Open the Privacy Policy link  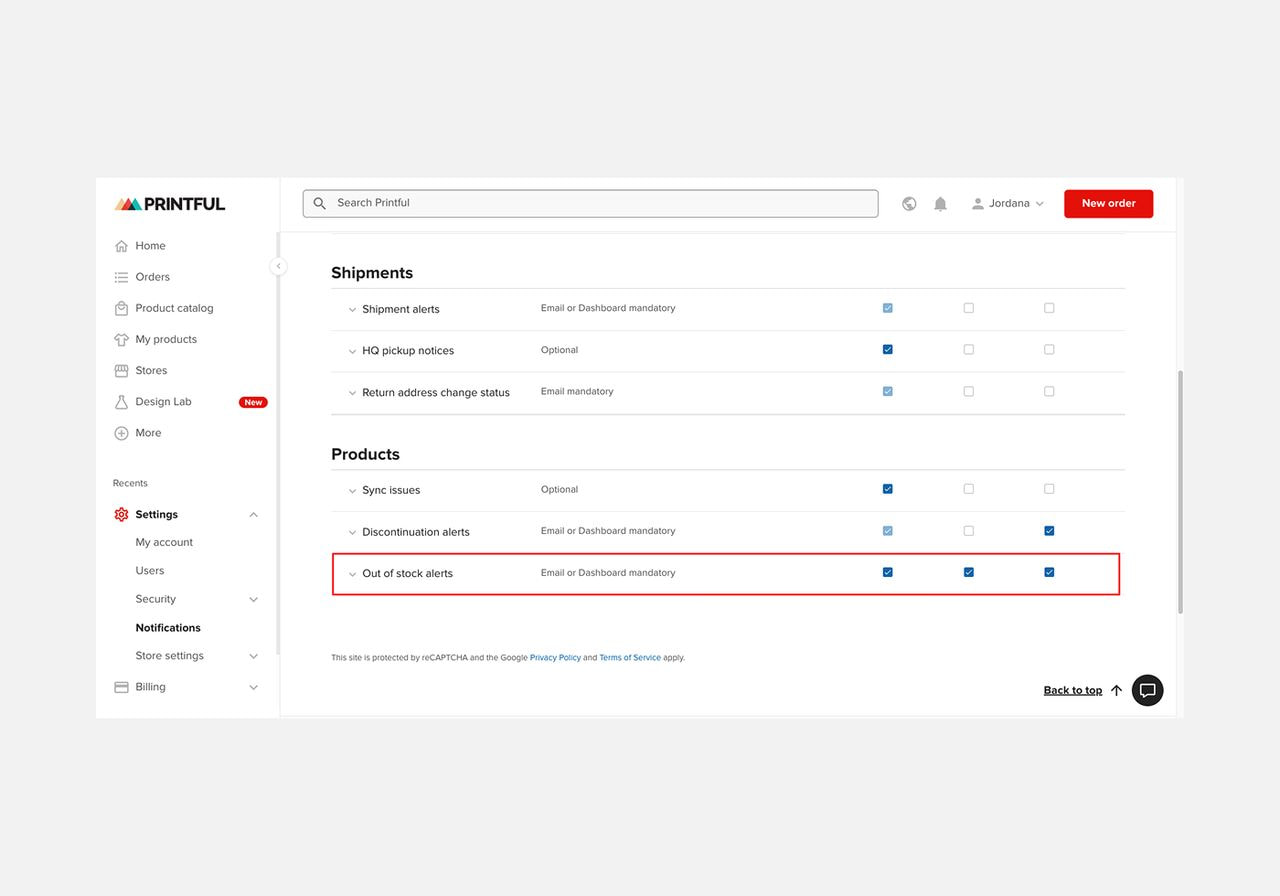click(555, 658)
